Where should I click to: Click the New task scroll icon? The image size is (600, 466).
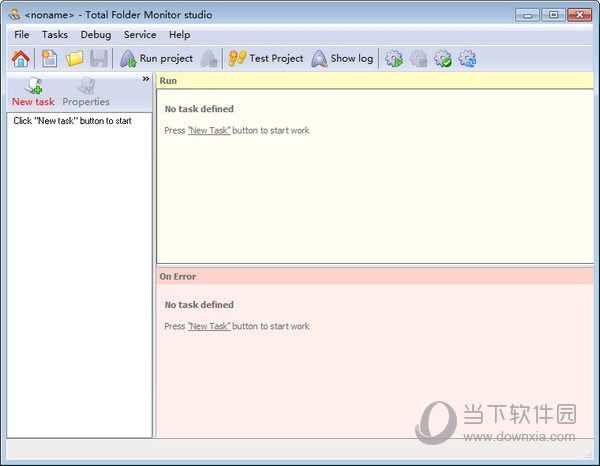click(33, 85)
